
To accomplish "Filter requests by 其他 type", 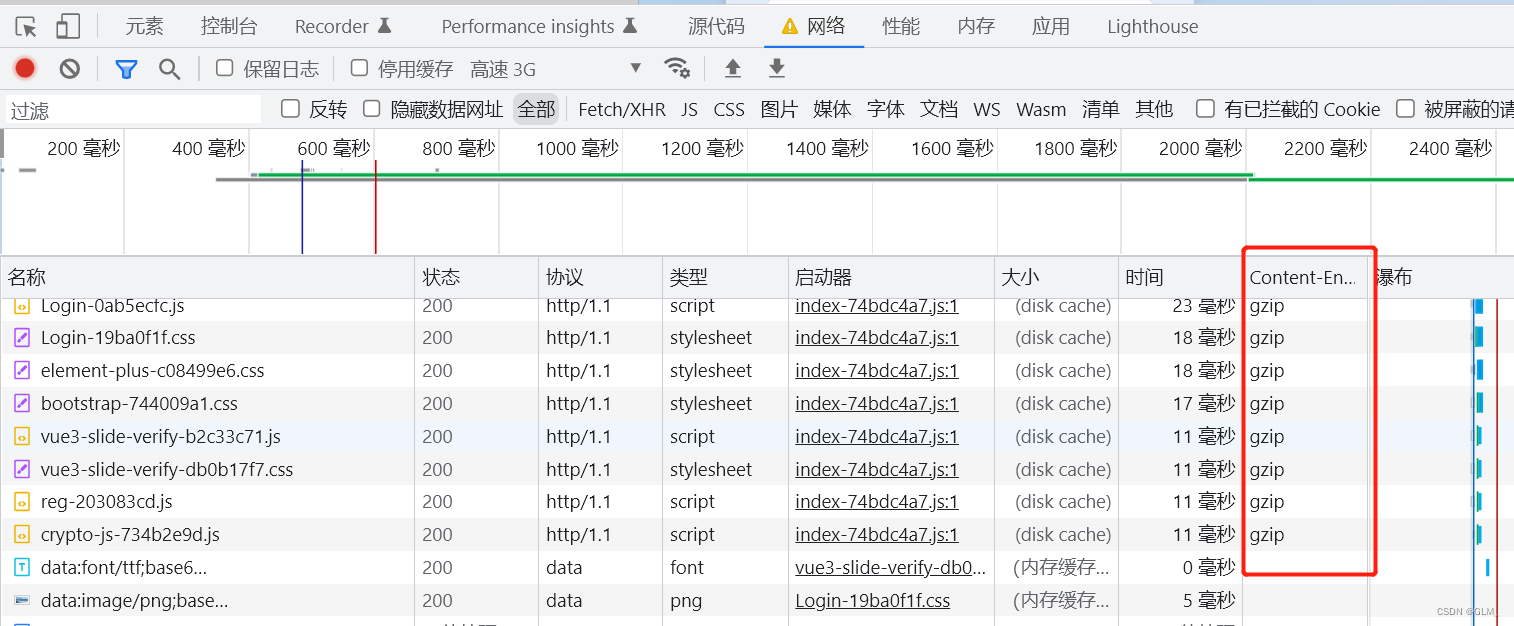I will 1154,109.
